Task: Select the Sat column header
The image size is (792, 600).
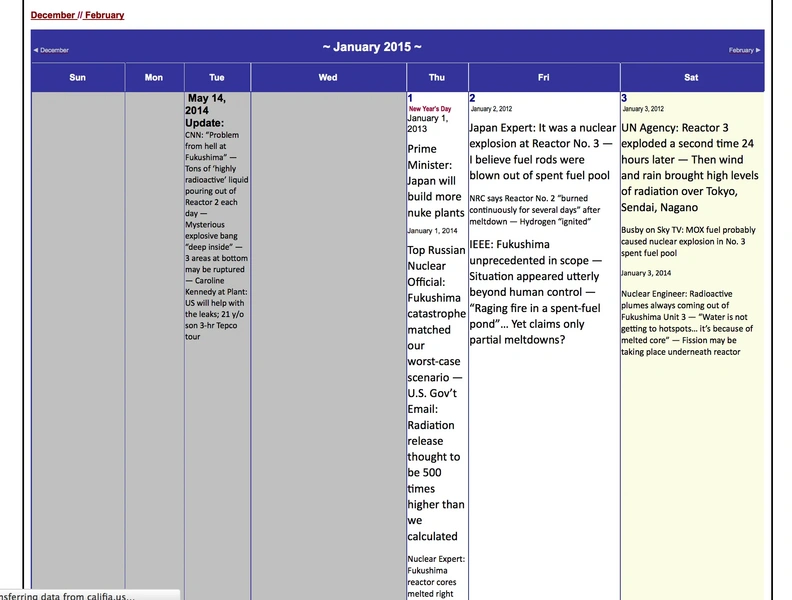Action: pyautogui.click(x=691, y=77)
